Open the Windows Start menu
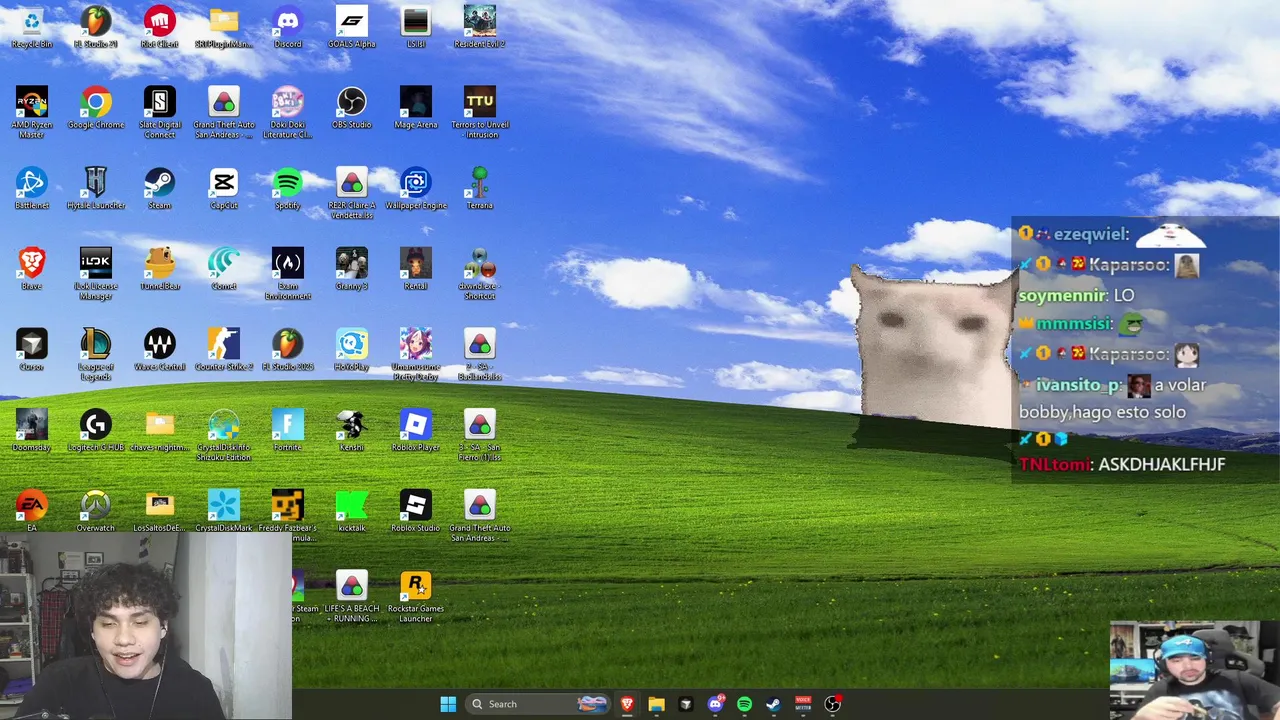Screen dimensions: 1280x720 coord(448,704)
